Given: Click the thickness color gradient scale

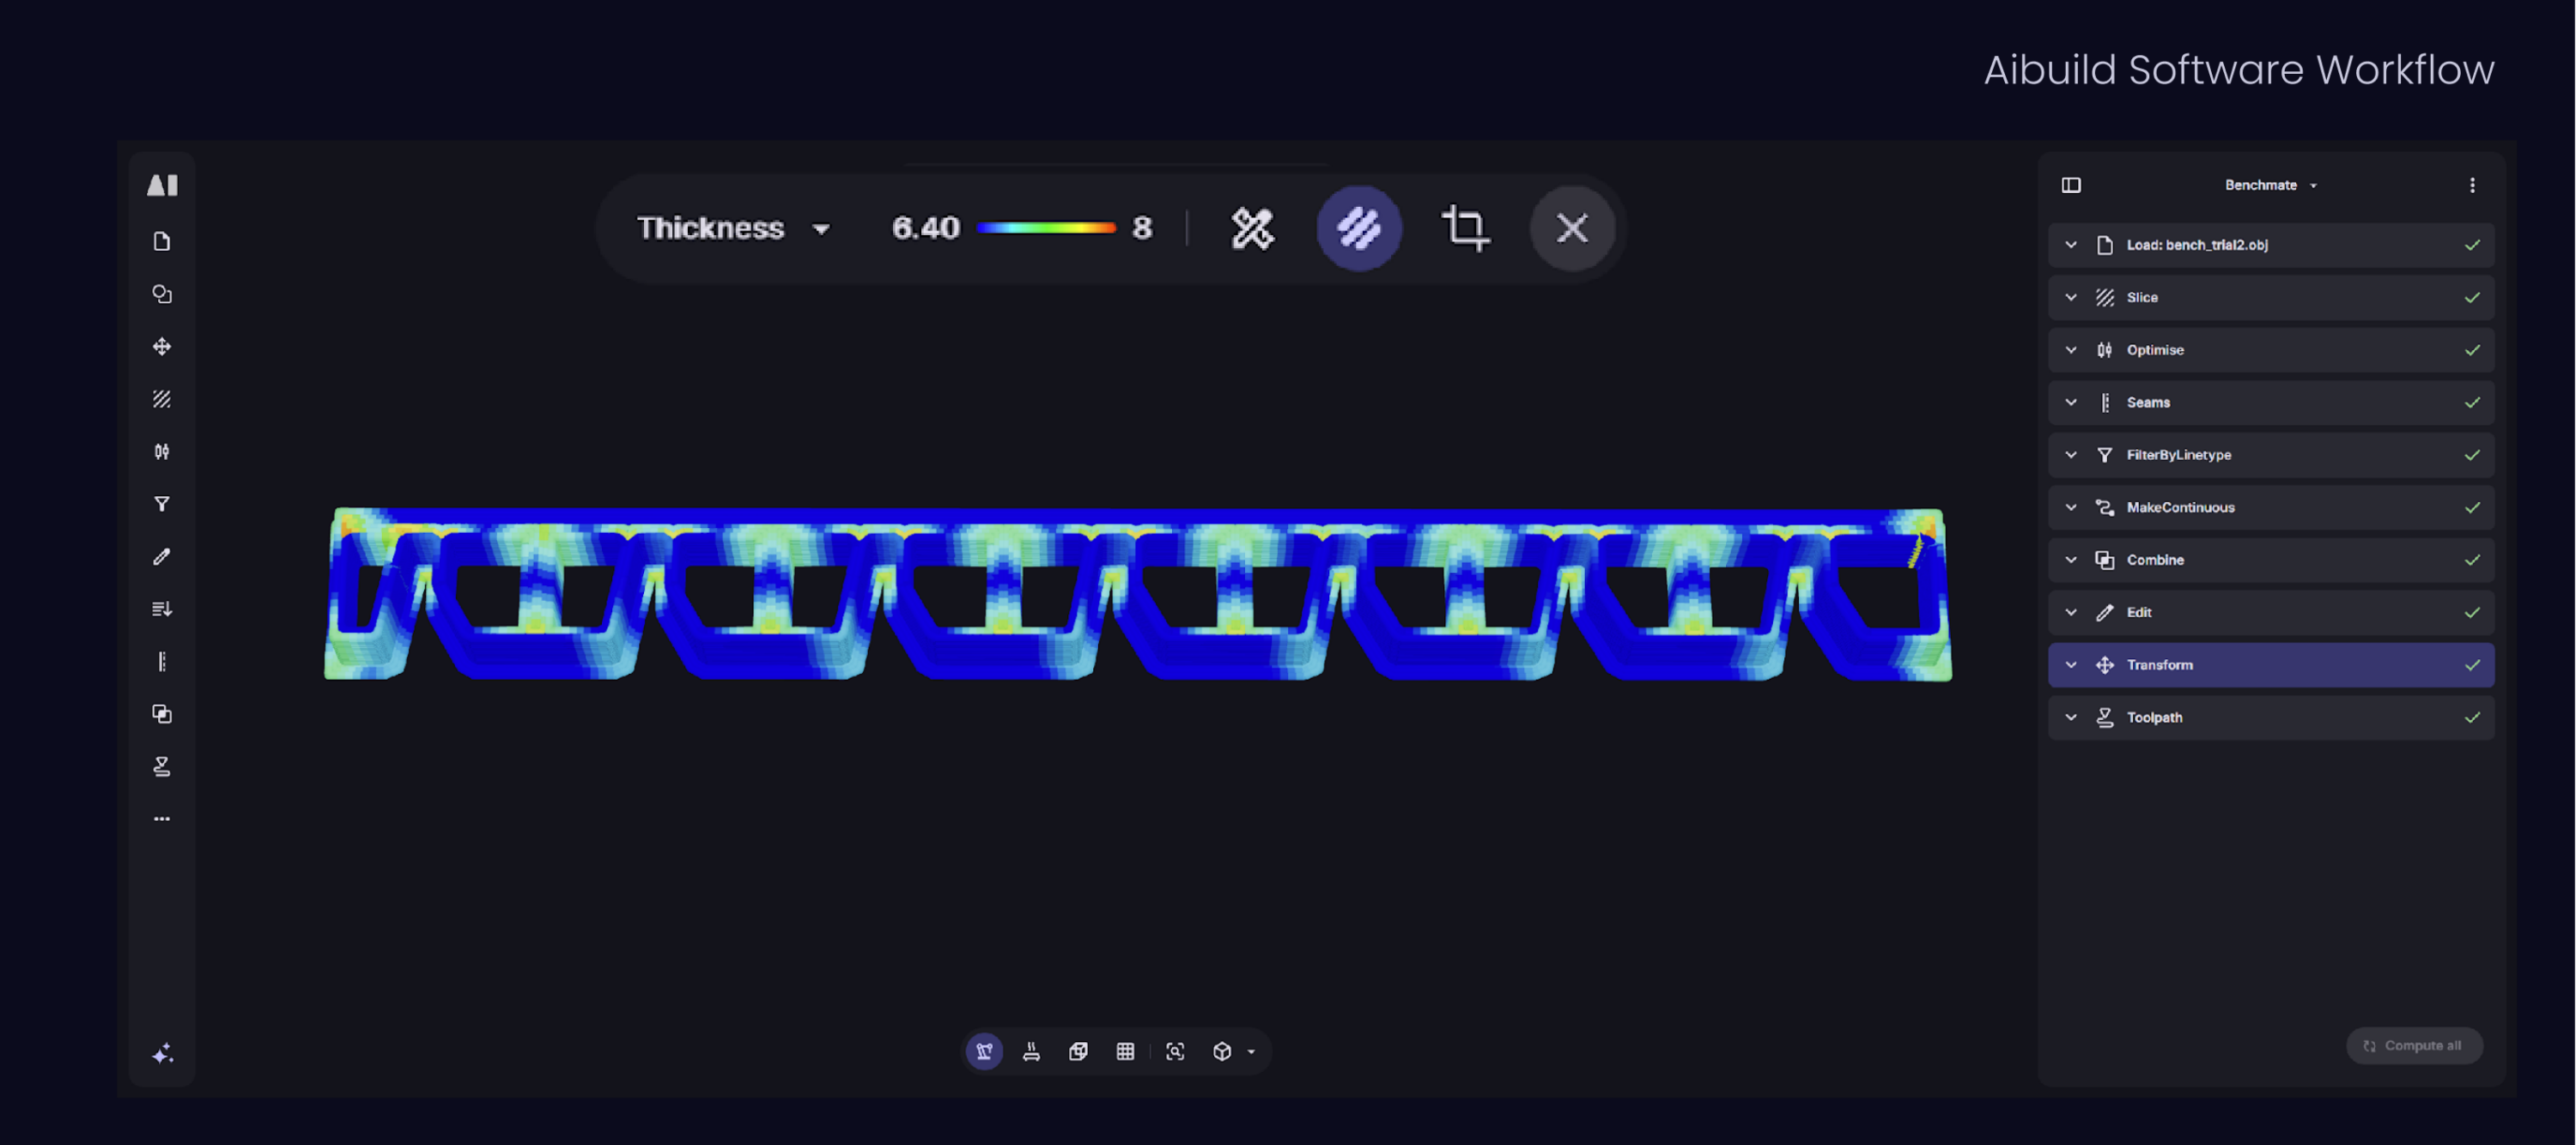Looking at the screenshot, I should click(1045, 228).
